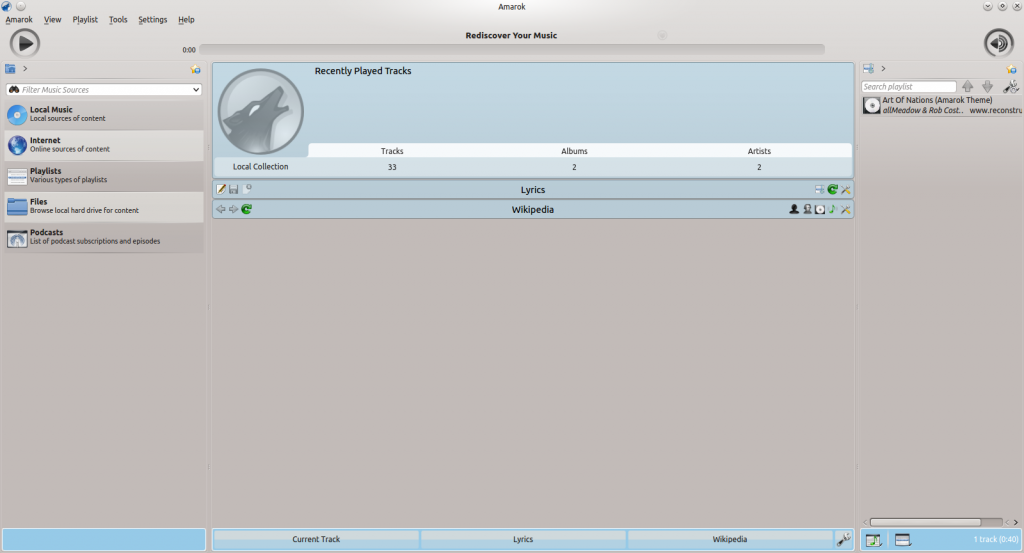Click the media sources home icon
Image resolution: width=1024 pixels, height=553 pixels.
(10, 69)
